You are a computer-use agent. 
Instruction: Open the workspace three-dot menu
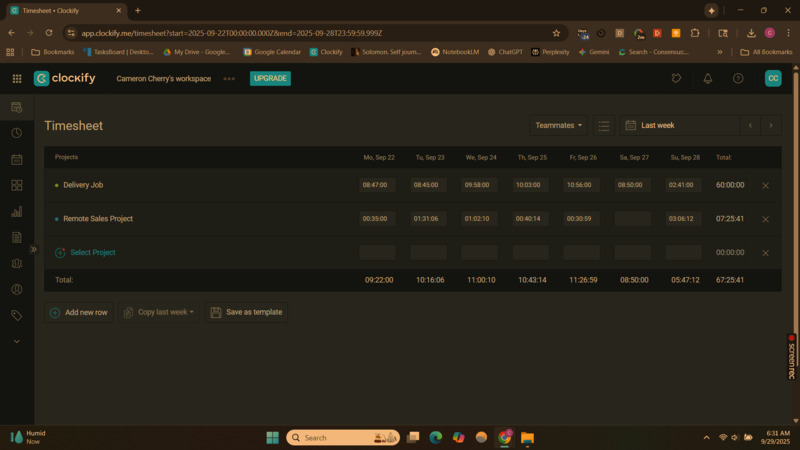click(229, 78)
